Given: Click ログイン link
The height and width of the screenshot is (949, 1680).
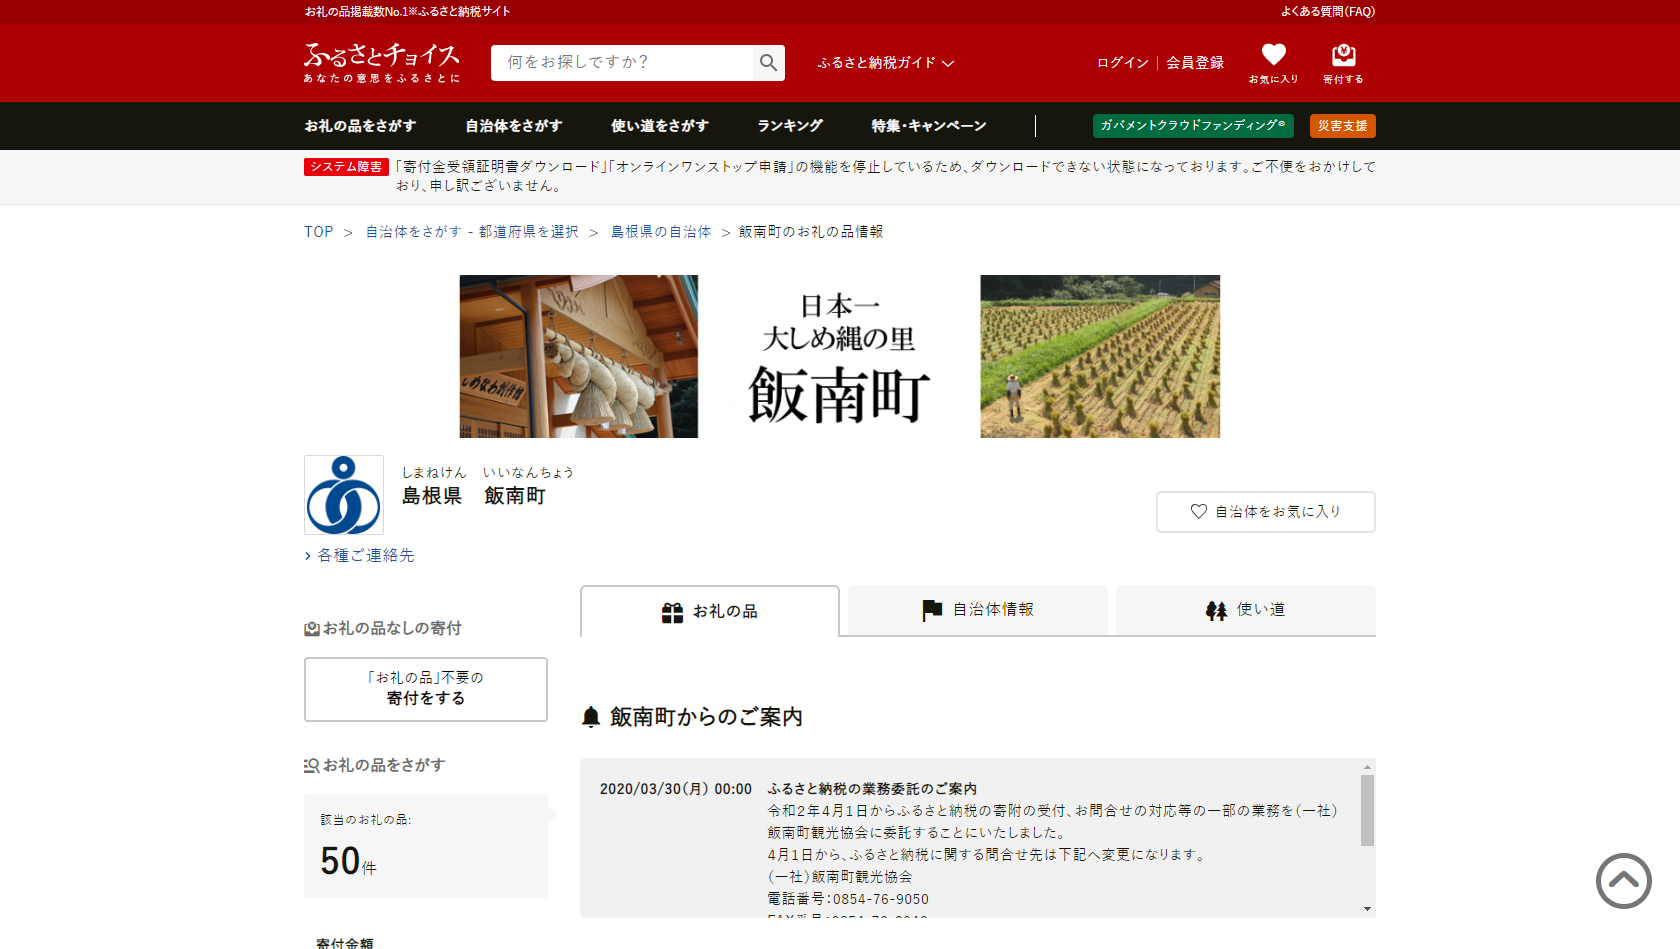Looking at the screenshot, I should pos(1122,62).
